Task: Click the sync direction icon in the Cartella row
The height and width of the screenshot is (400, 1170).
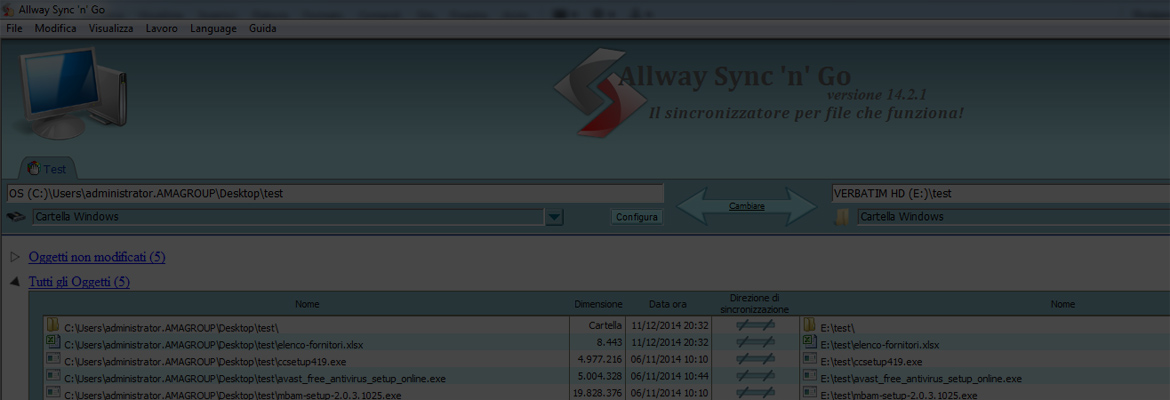Action: pyautogui.click(x=755, y=325)
